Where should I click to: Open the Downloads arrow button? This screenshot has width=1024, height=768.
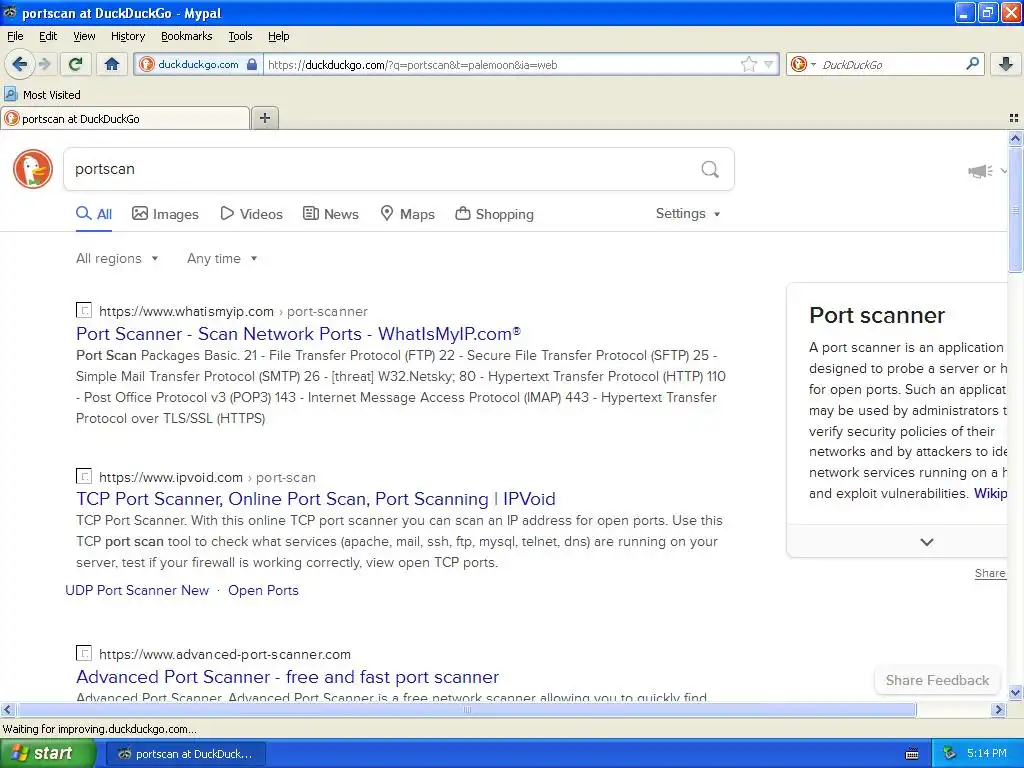pyautogui.click(x=1006, y=64)
